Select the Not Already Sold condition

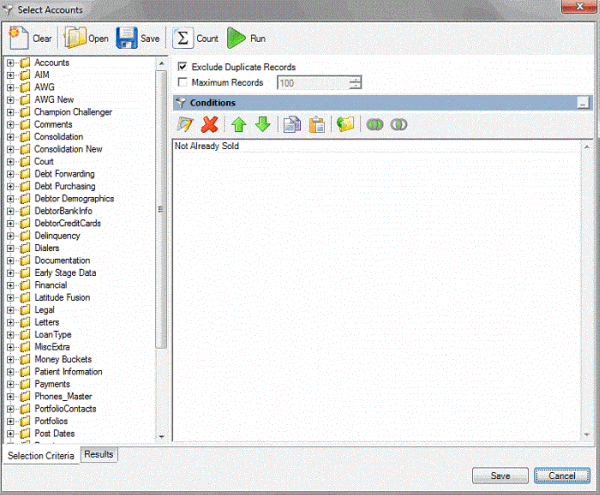point(207,146)
